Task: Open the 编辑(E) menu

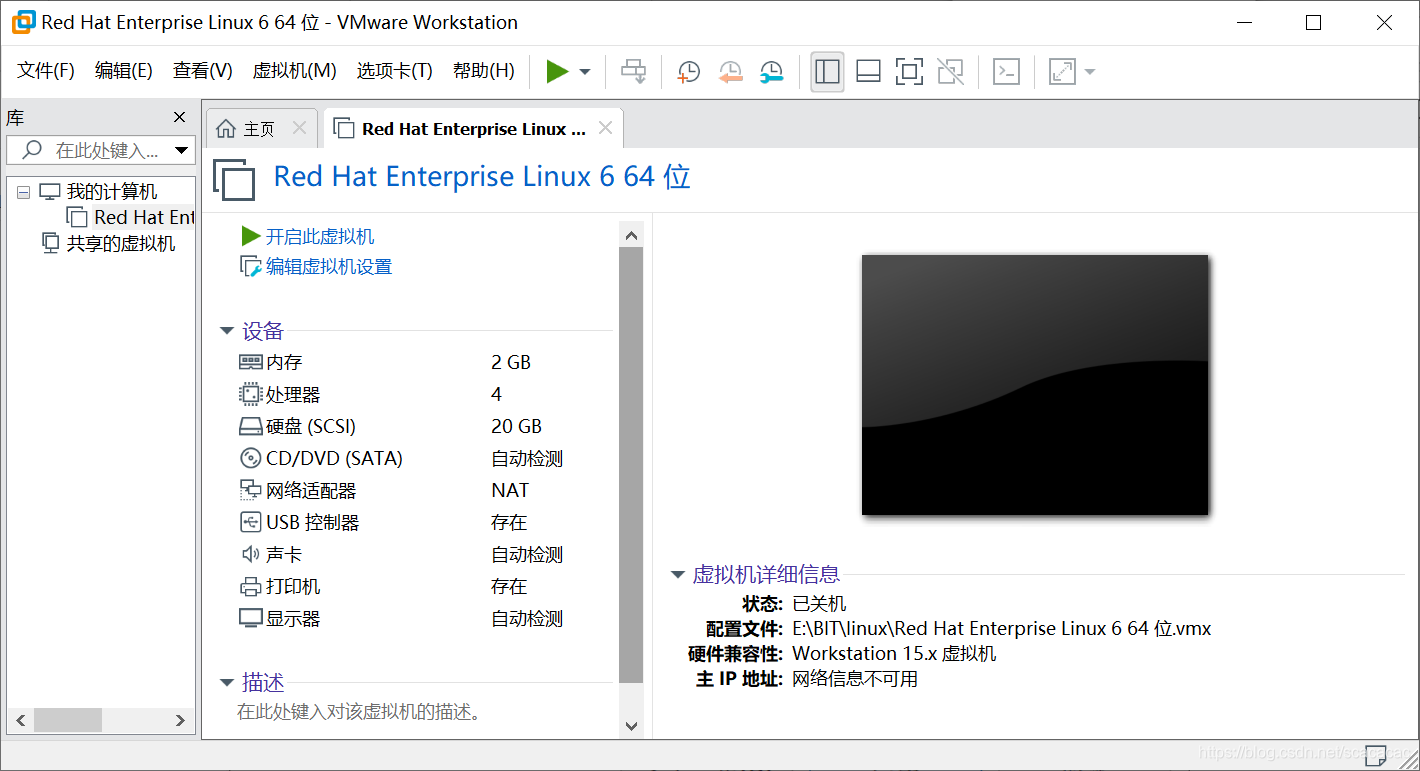Action: click(124, 70)
